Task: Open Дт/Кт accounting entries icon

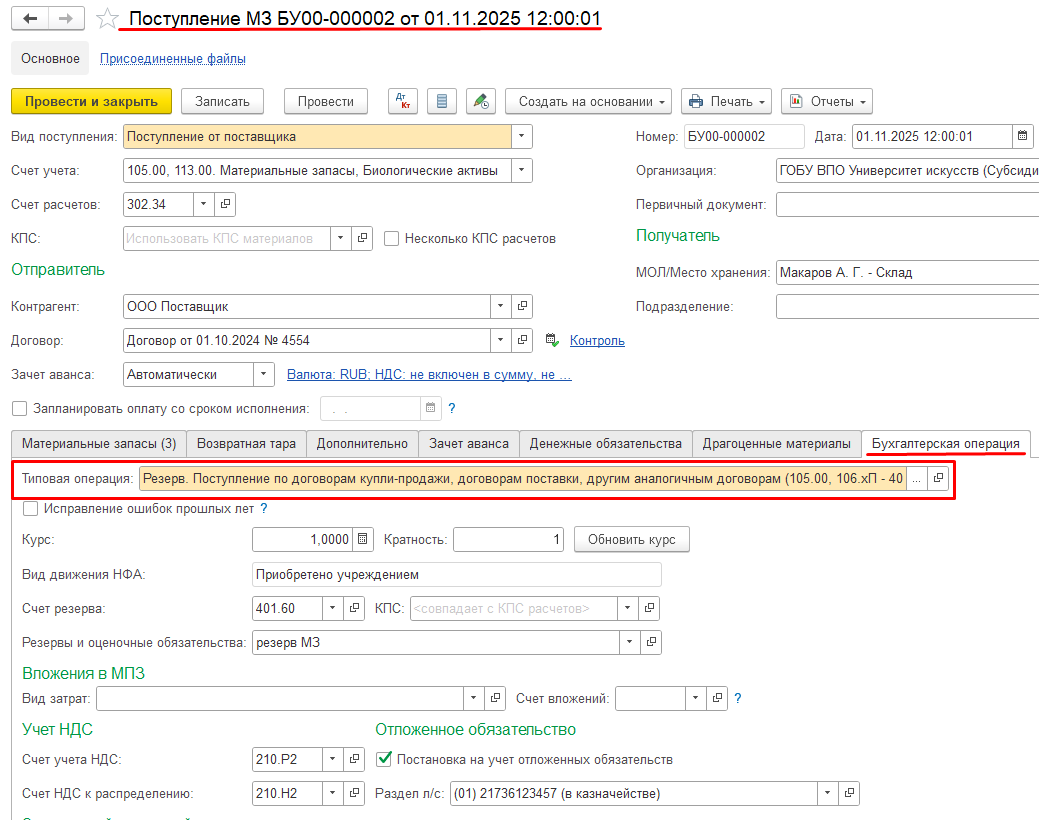Action: (x=403, y=101)
